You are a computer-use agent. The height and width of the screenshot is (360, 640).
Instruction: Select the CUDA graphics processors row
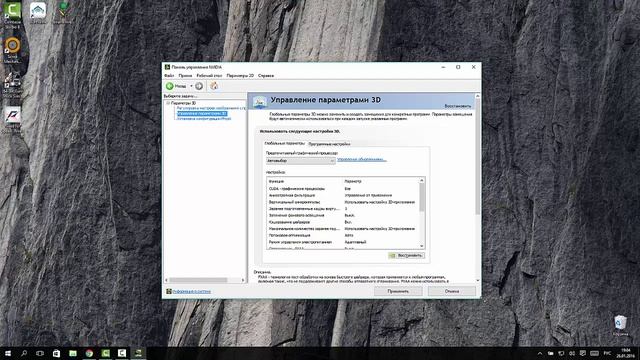coord(342,189)
